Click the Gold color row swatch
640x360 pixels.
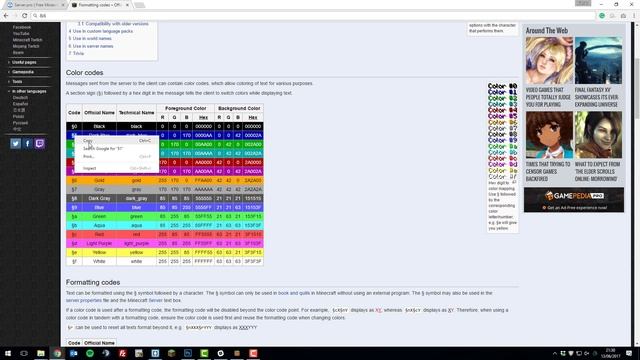pos(165,180)
